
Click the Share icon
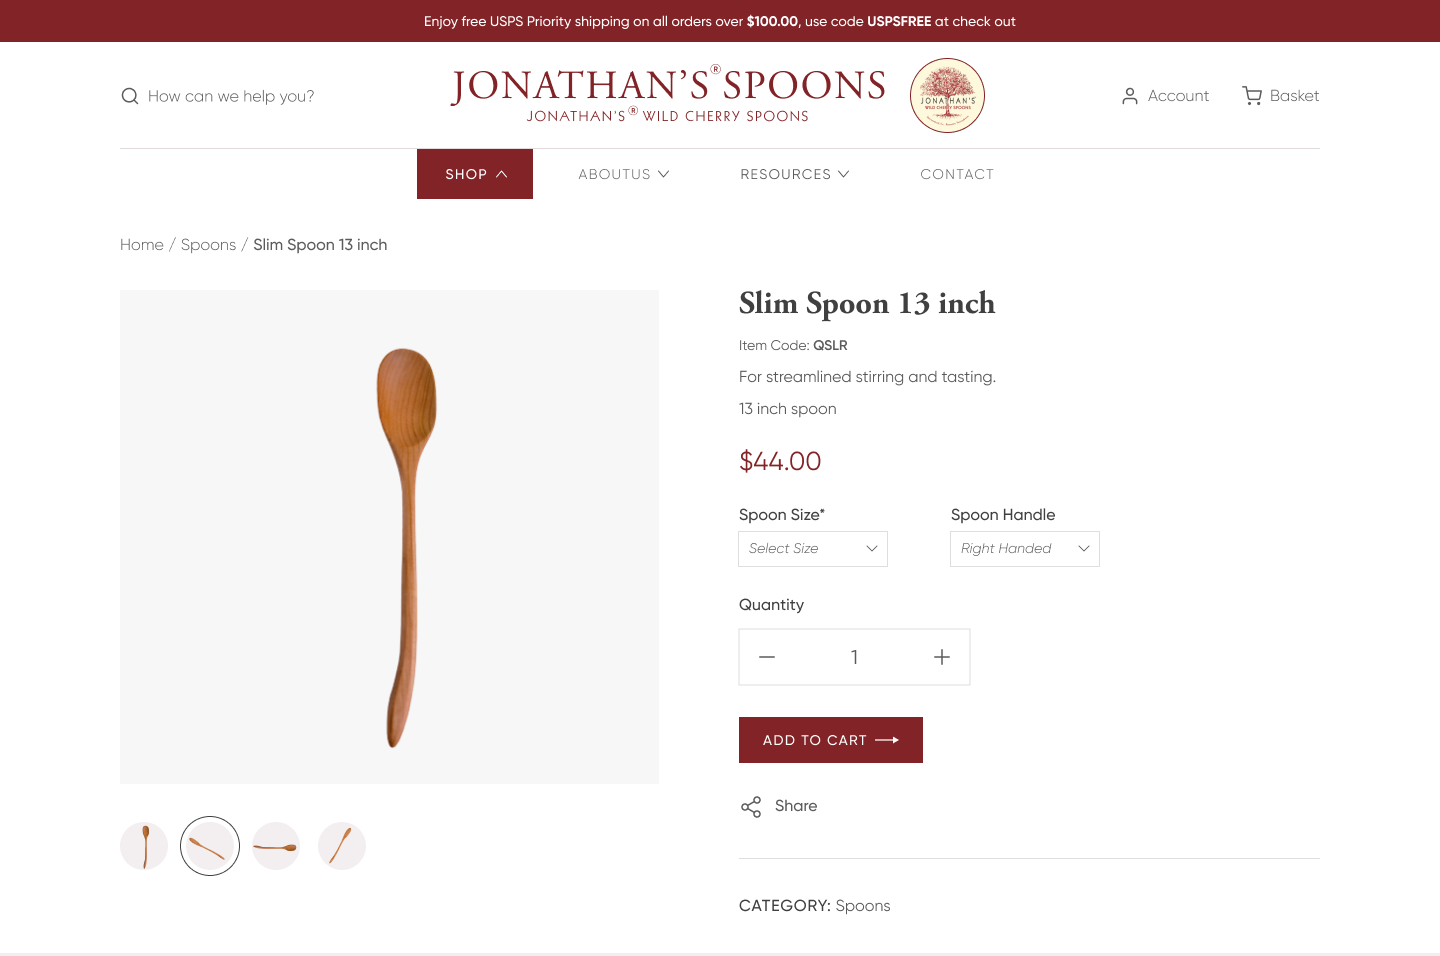point(751,806)
